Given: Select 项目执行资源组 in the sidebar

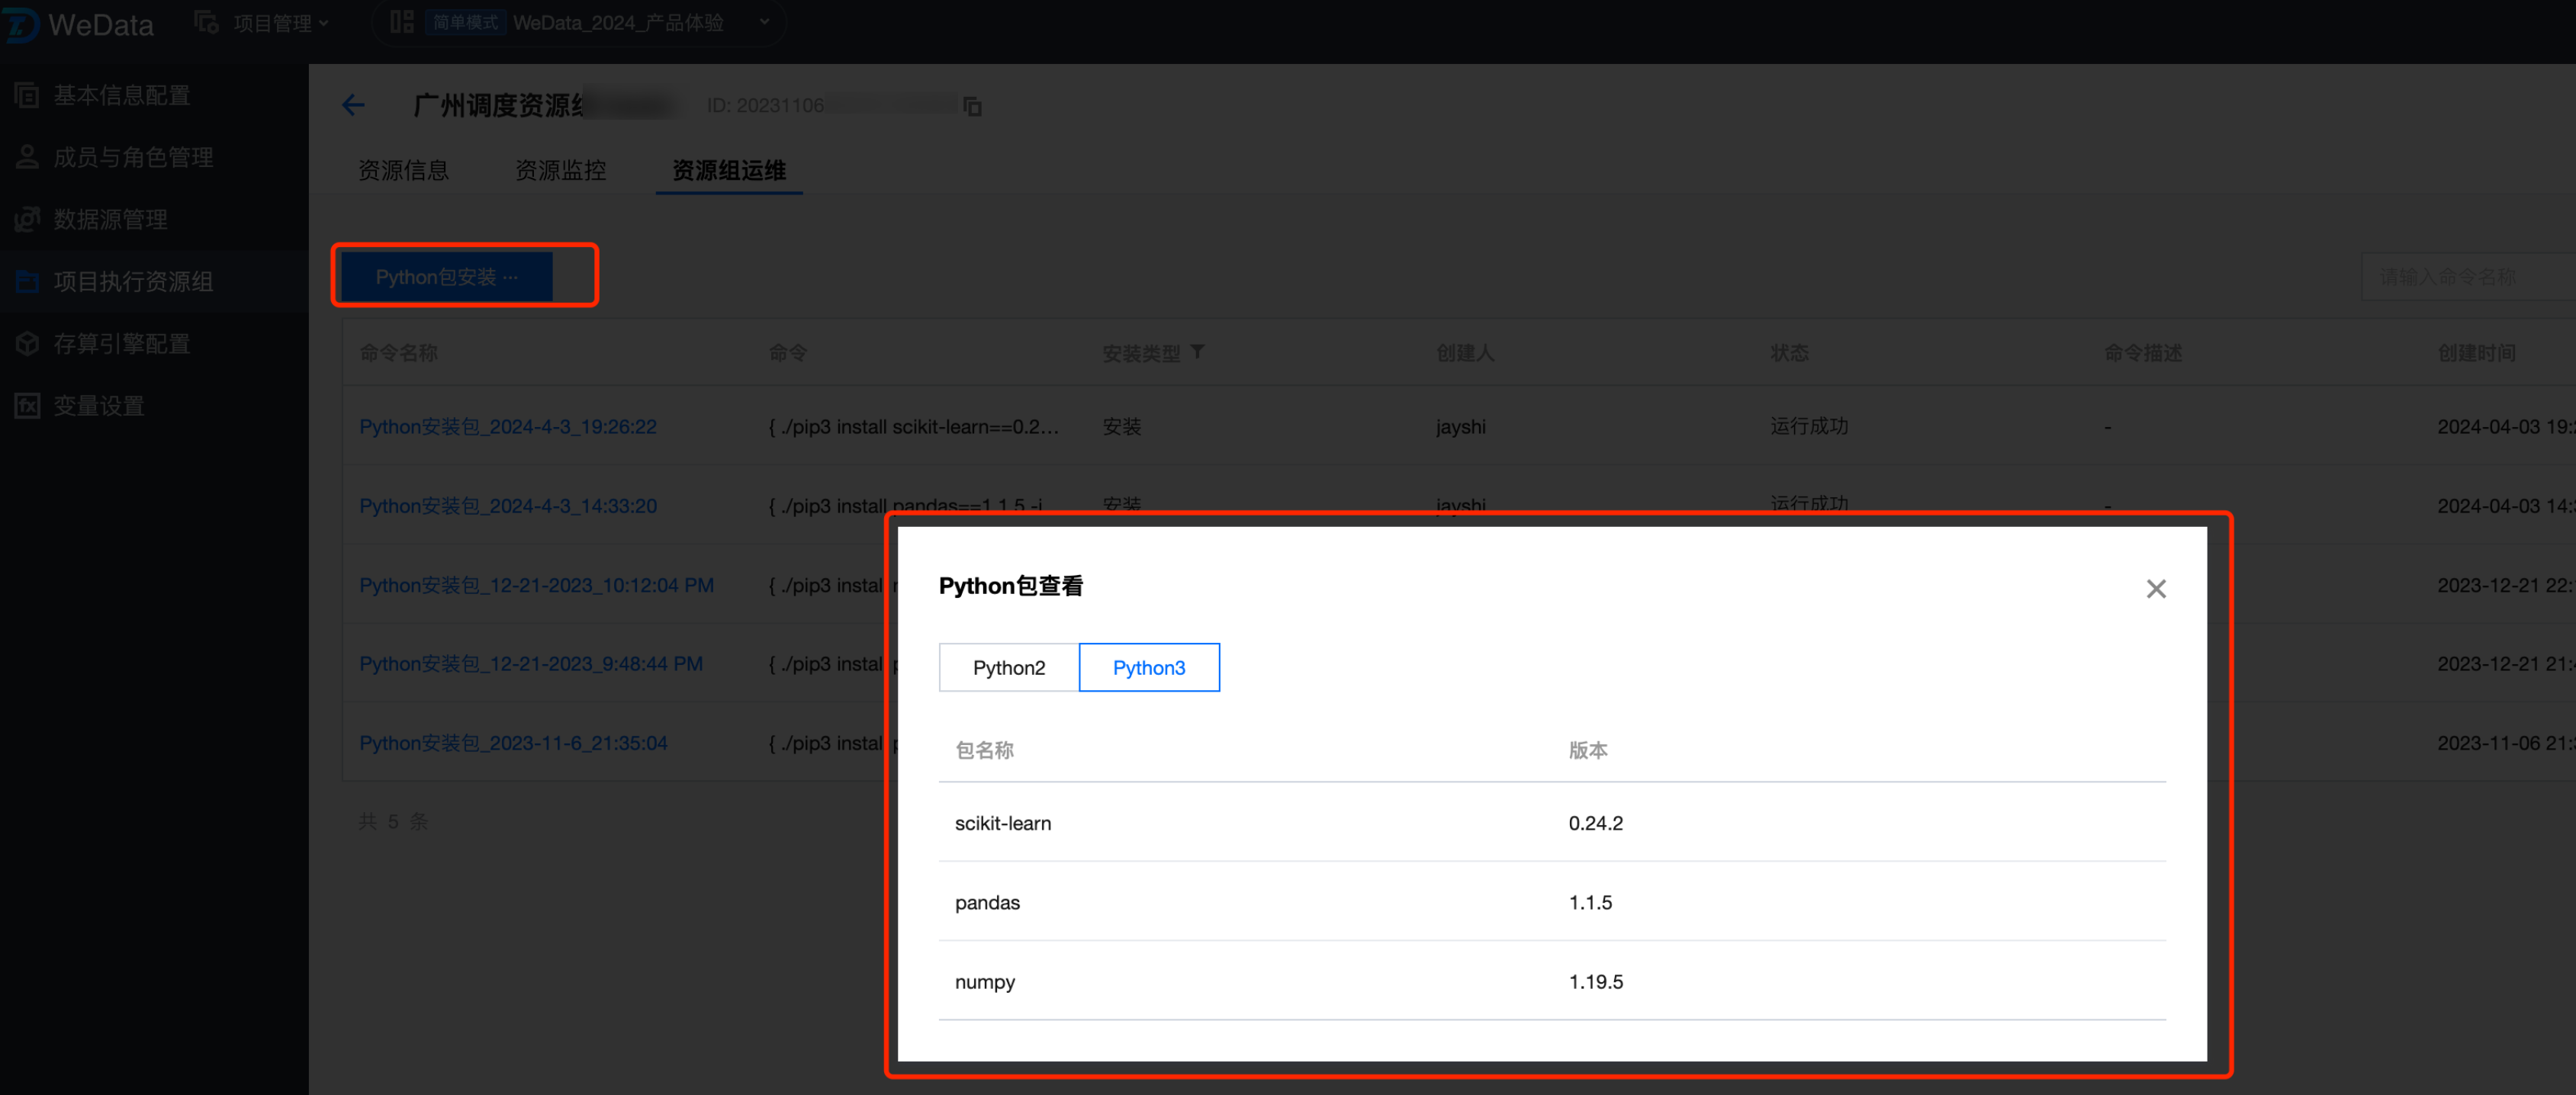Looking at the screenshot, I should point(133,282).
